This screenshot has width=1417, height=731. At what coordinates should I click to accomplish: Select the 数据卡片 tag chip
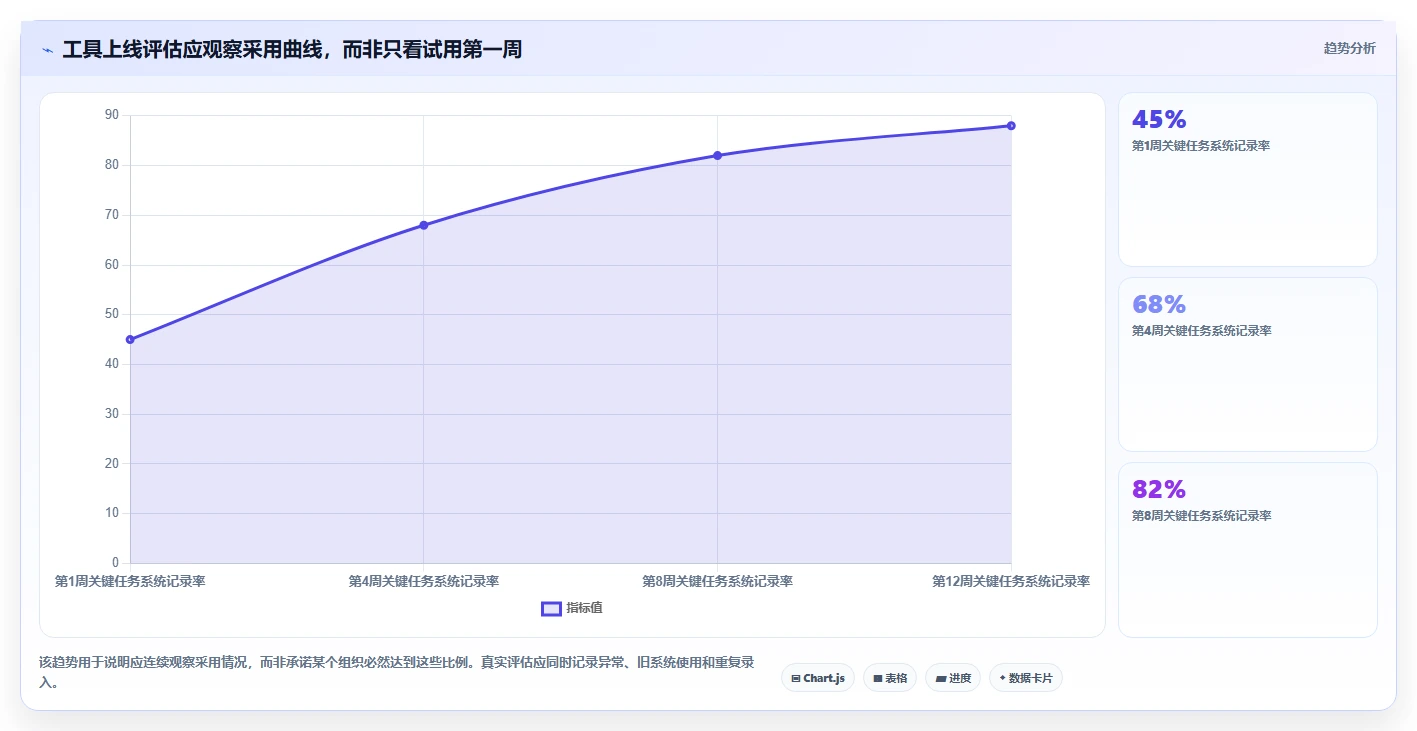[x=1026, y=678]
